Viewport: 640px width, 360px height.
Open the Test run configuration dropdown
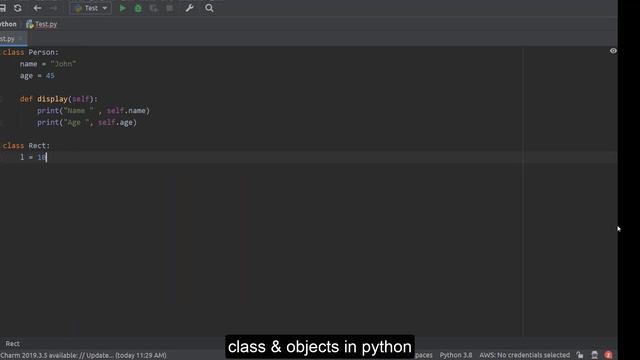coord(91,8)
